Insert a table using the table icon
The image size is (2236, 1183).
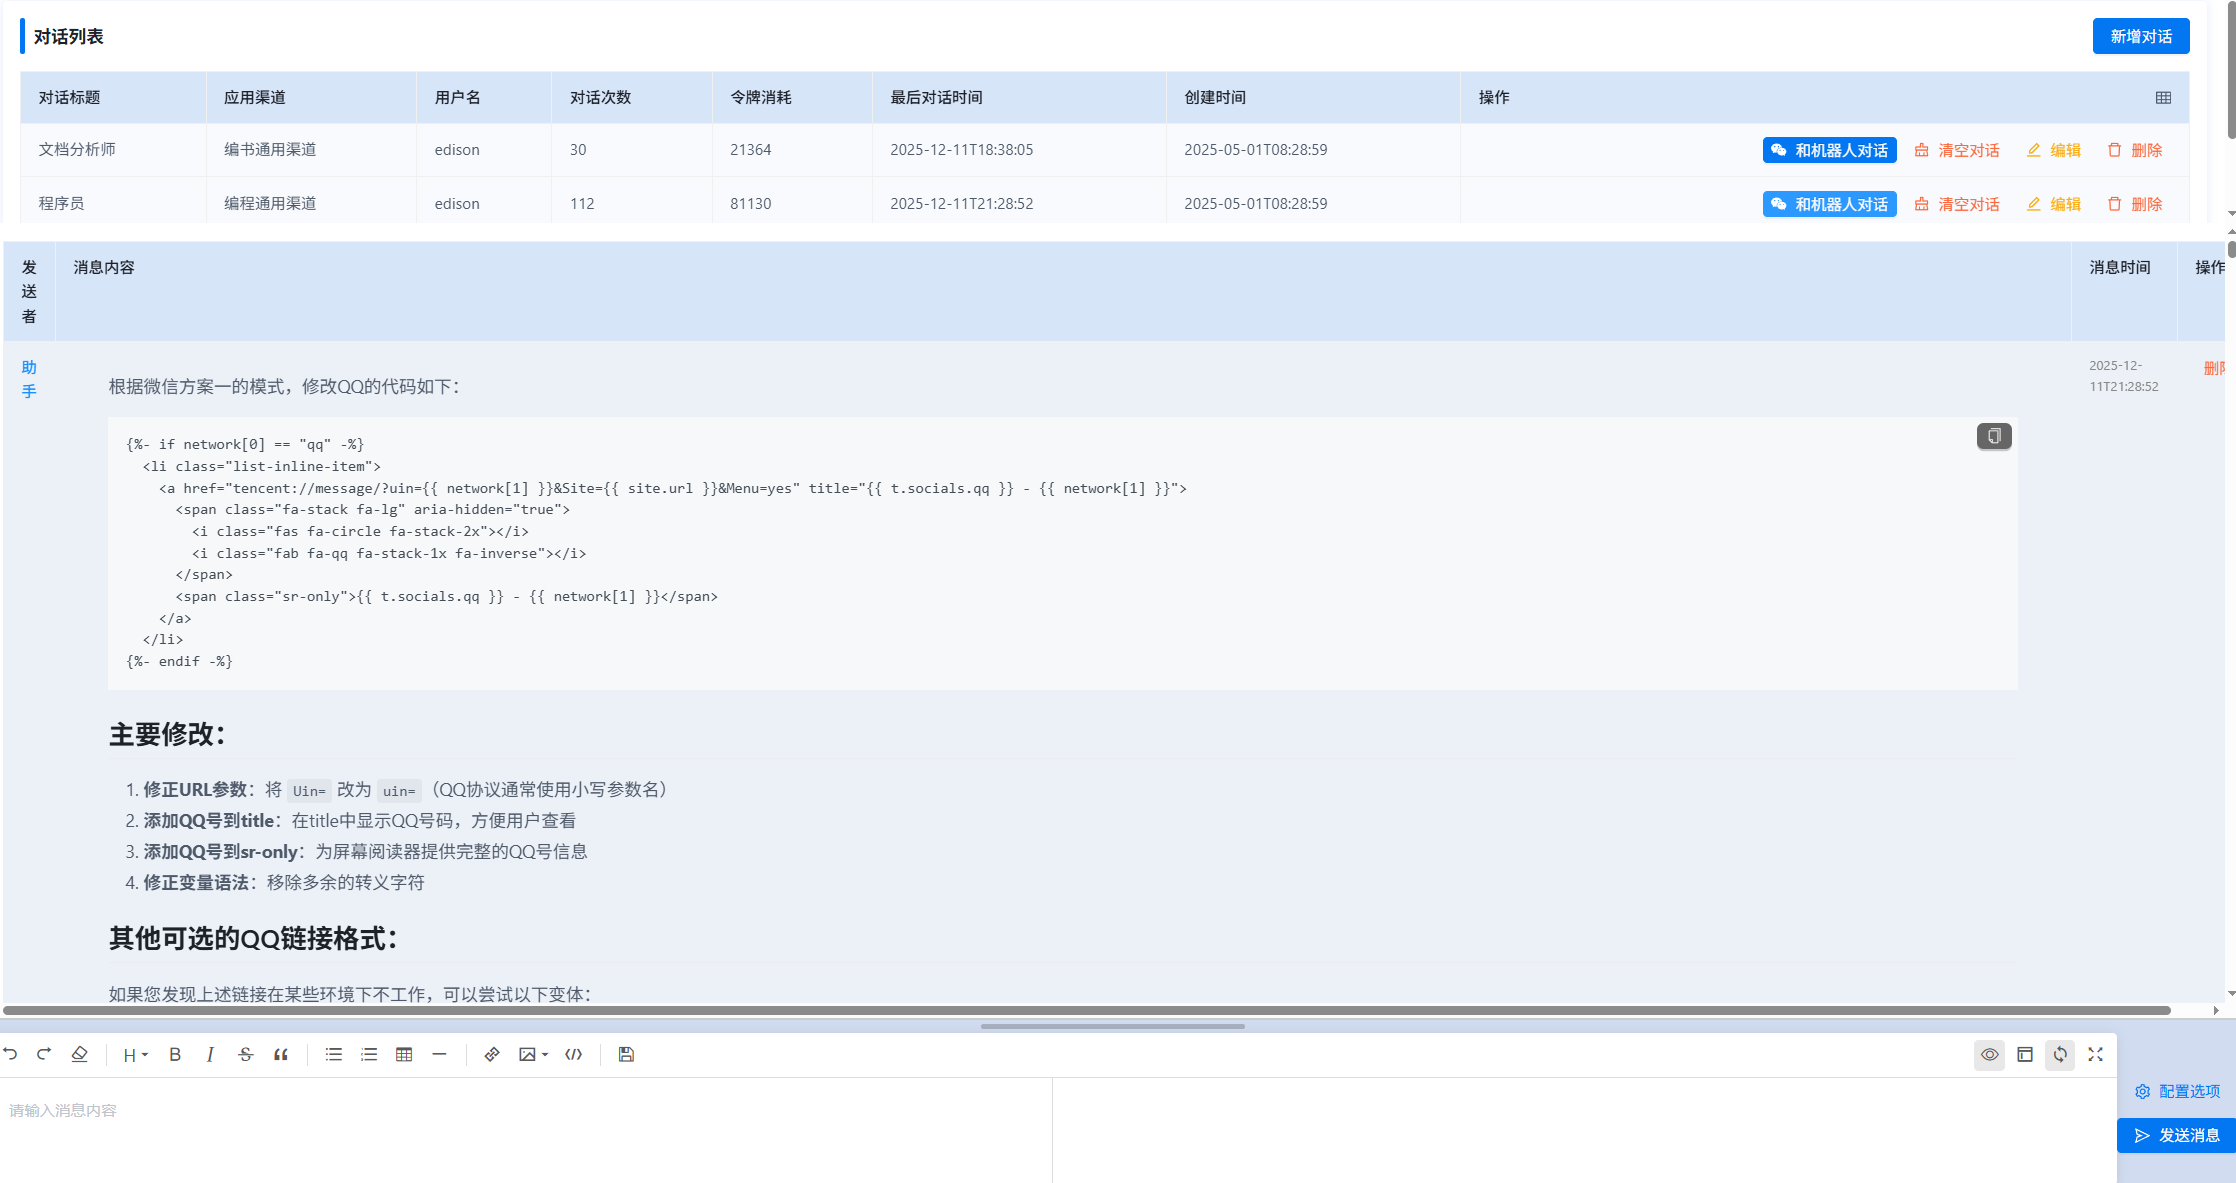tap(405, 1054)
